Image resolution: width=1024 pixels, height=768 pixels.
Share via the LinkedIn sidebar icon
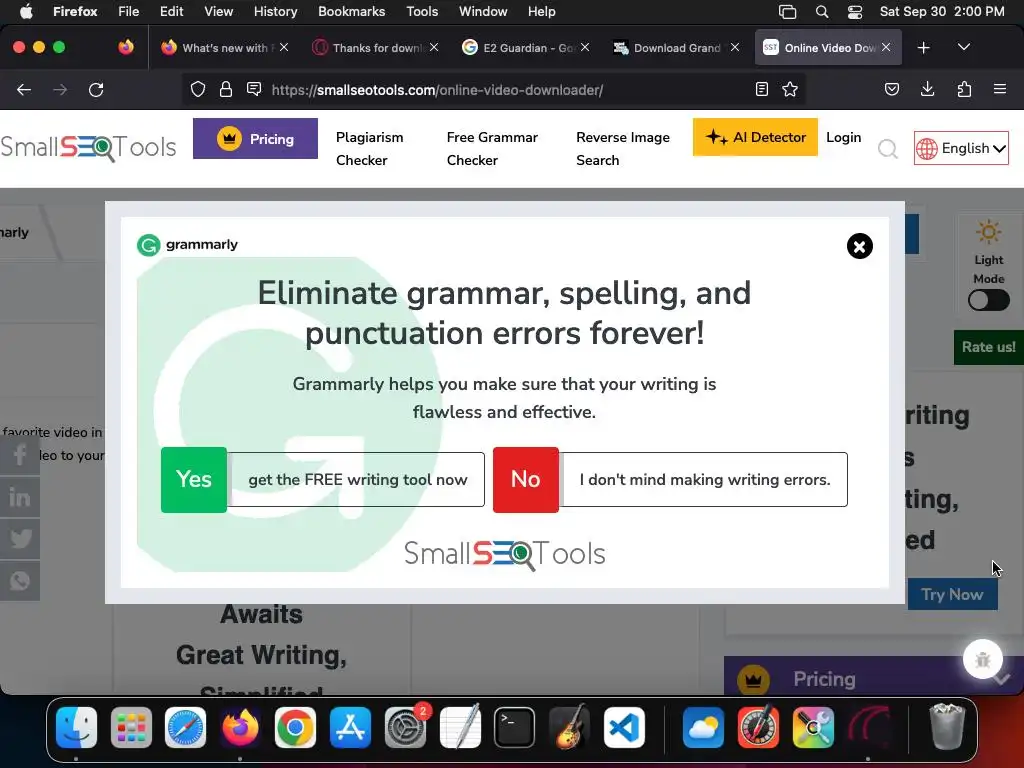pyautogui.click(x=20, y=497)
